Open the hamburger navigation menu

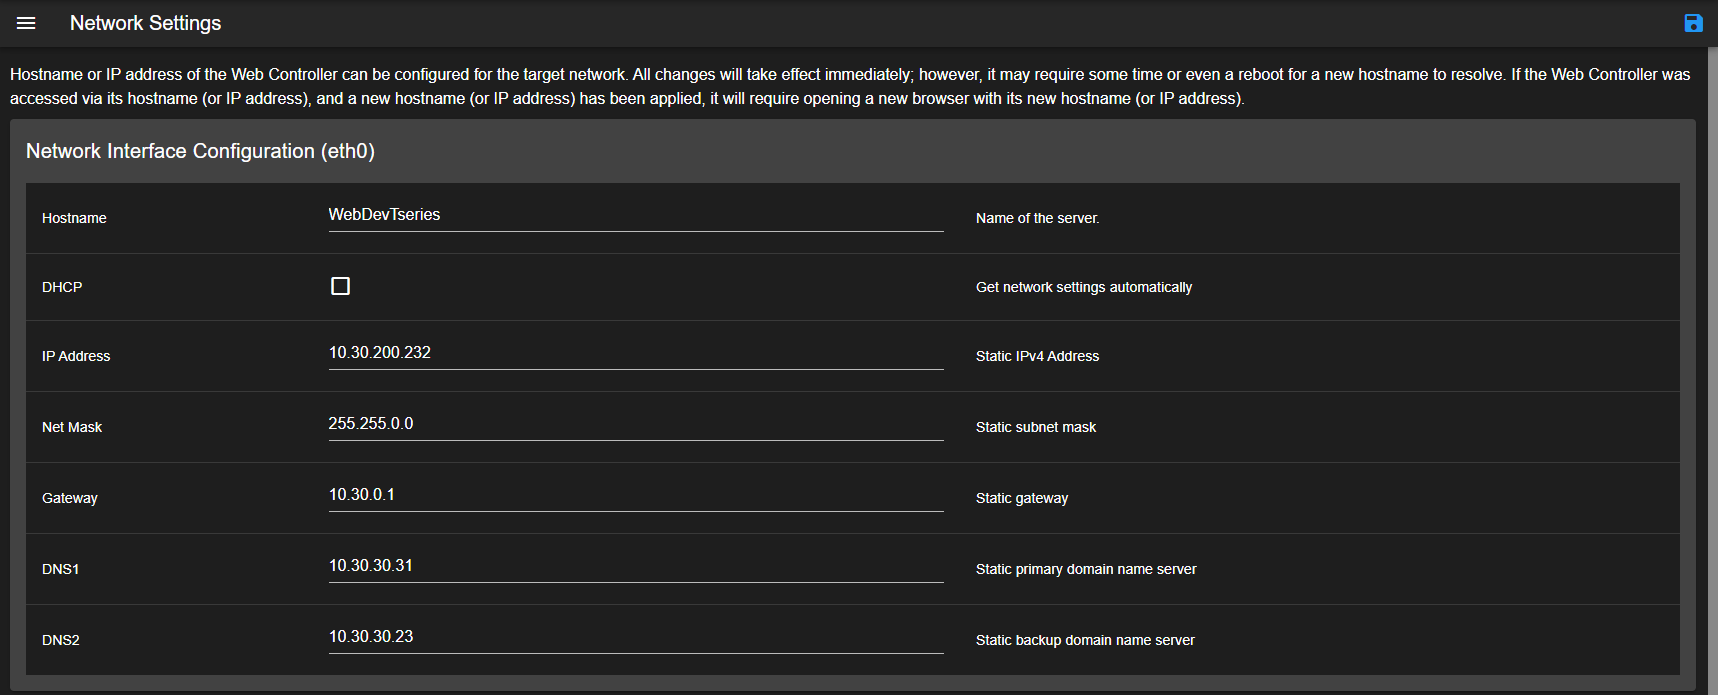[26, 23]
